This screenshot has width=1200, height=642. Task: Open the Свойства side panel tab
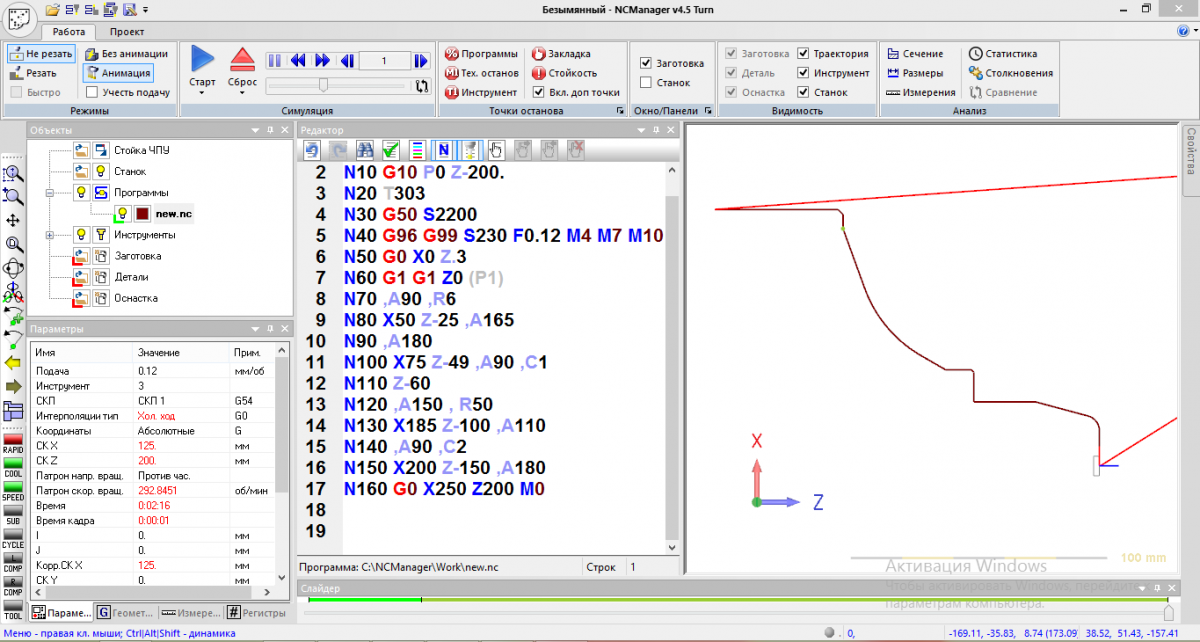point(1190,162)
